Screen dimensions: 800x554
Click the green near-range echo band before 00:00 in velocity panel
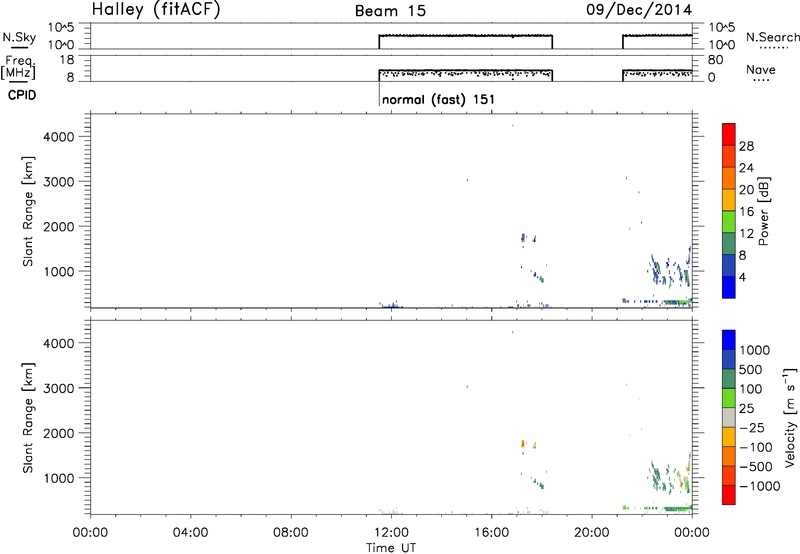677,509
